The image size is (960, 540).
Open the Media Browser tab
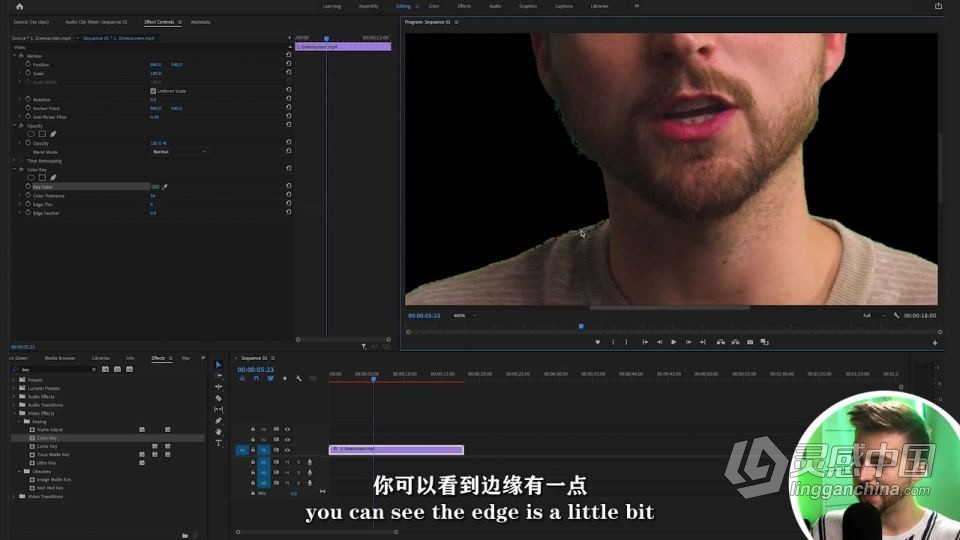59,358
